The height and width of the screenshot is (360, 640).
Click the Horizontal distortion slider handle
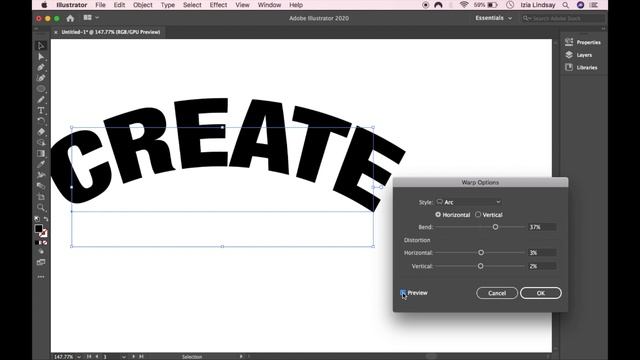click(x=481, y=253)
